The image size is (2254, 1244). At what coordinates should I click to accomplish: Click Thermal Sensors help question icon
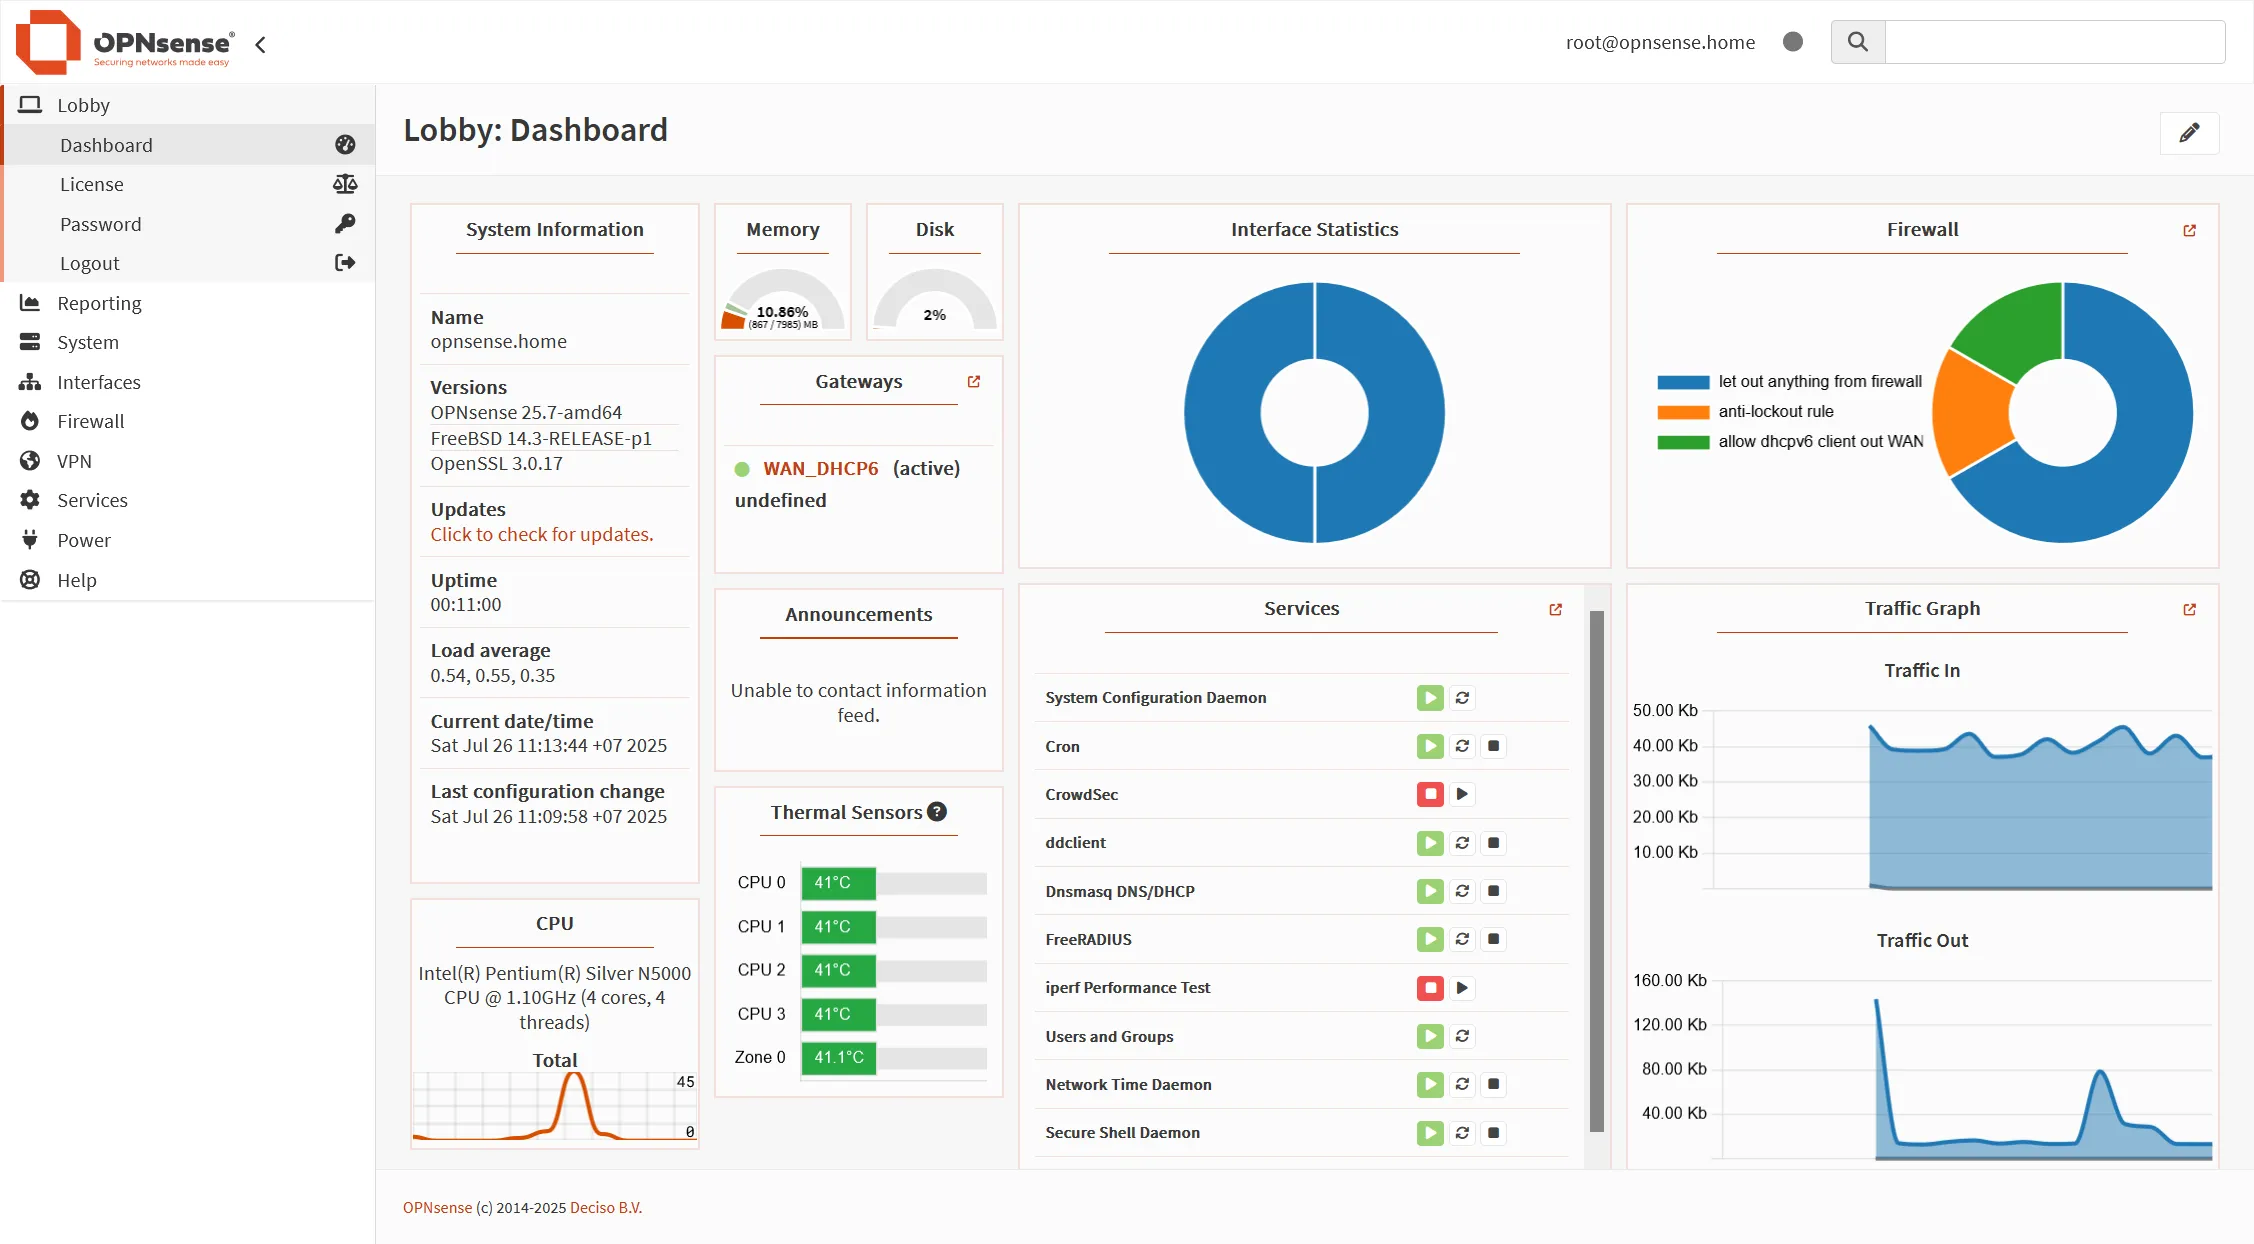937,812
